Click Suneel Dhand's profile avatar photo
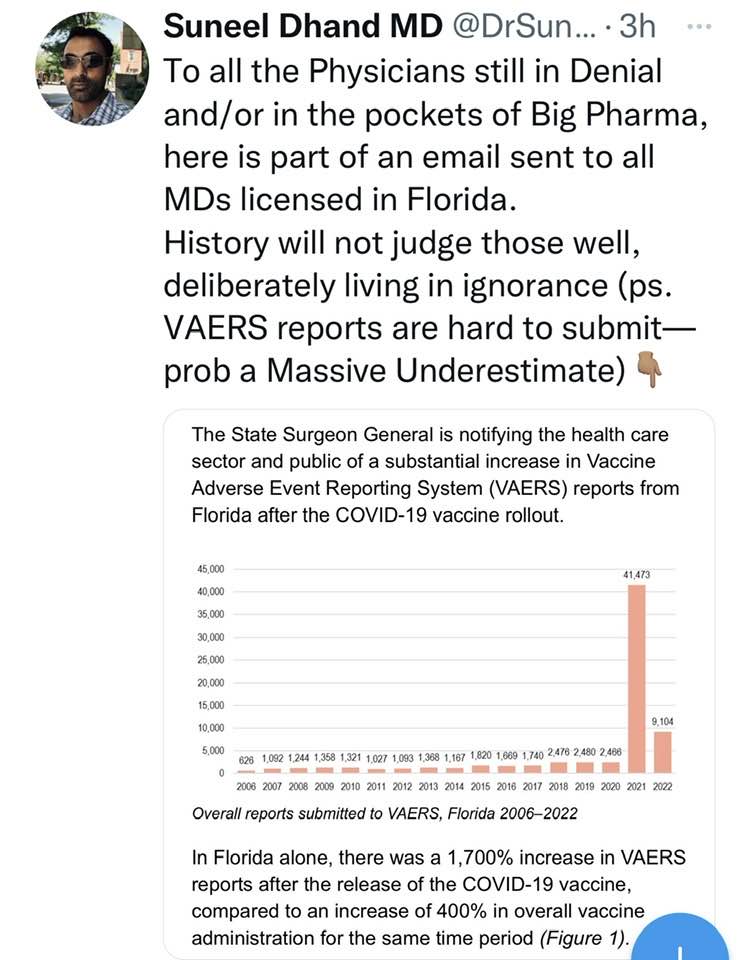The image size is (750, 960). point(92,69)
